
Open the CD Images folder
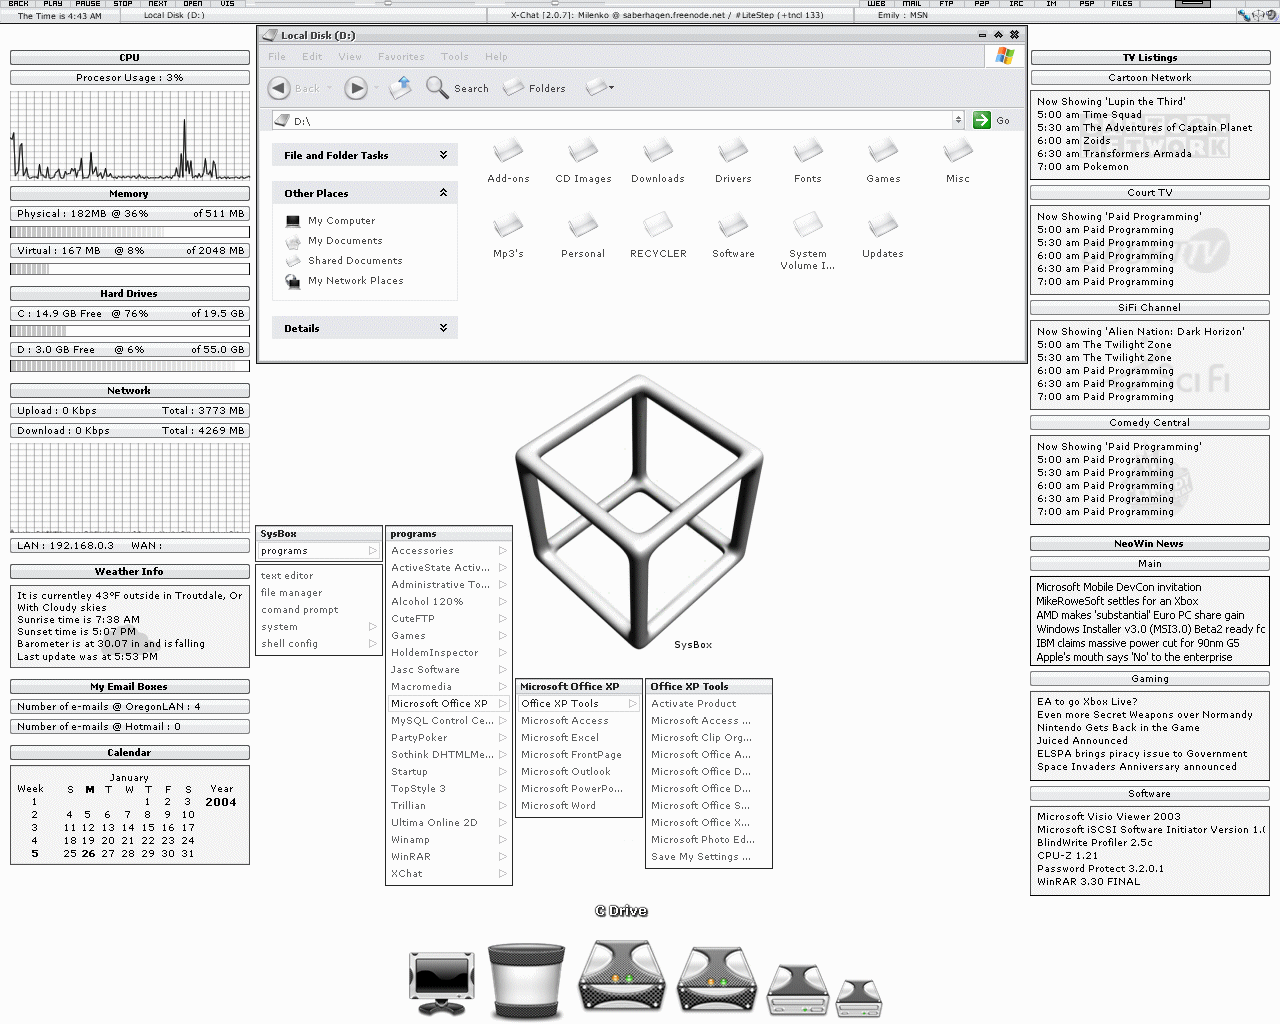[583, 160]
